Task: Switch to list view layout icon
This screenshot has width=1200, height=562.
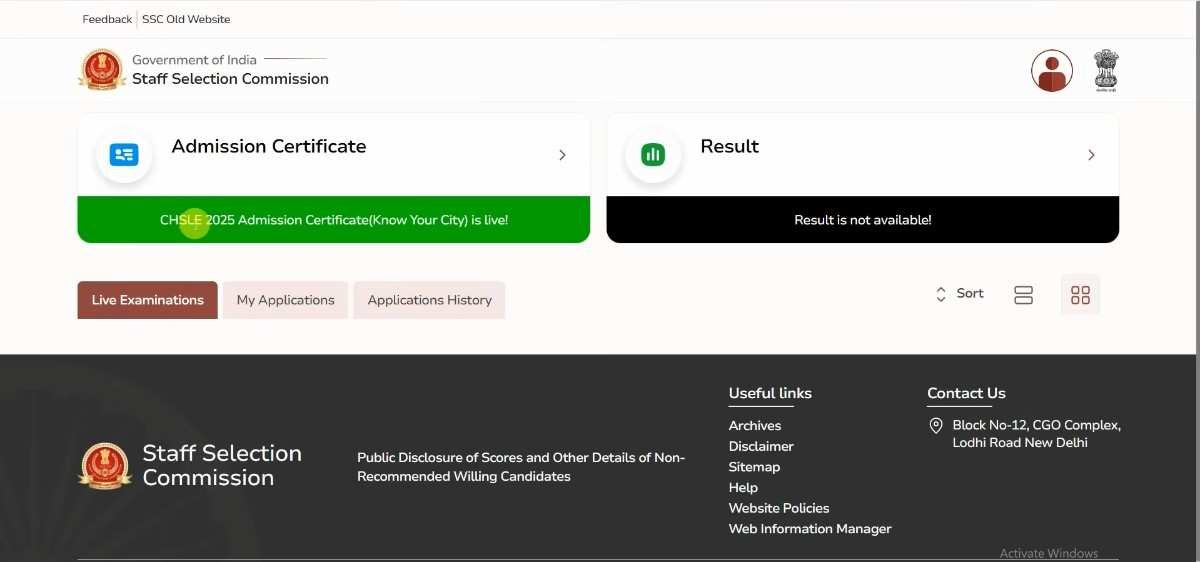Action: 1023,295
